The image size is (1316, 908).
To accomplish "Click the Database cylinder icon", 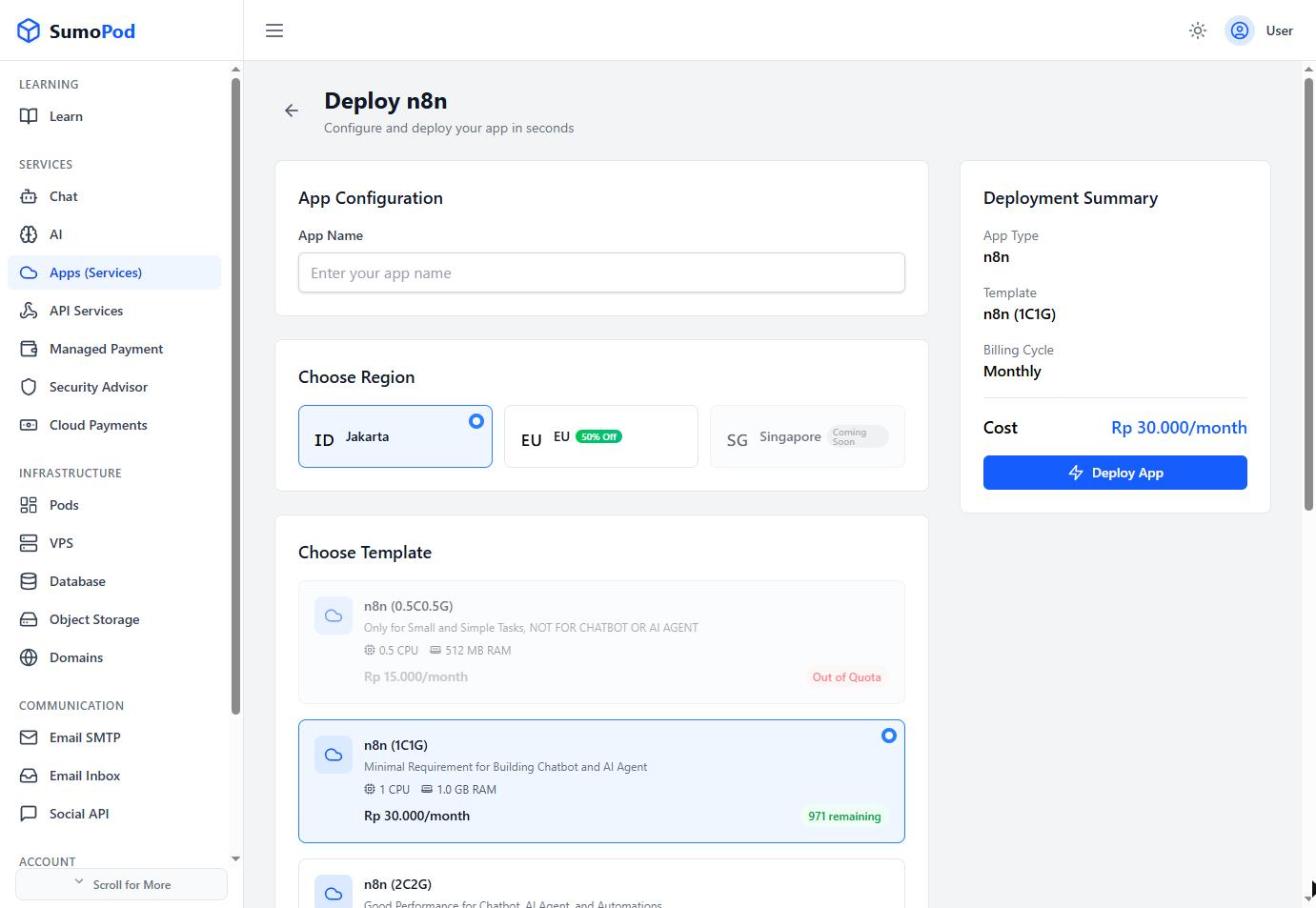I will pos(29,581).
